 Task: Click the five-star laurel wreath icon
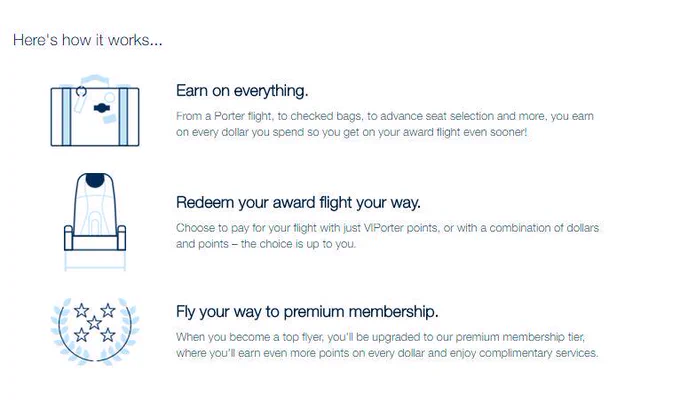click(x=95, y=330)
